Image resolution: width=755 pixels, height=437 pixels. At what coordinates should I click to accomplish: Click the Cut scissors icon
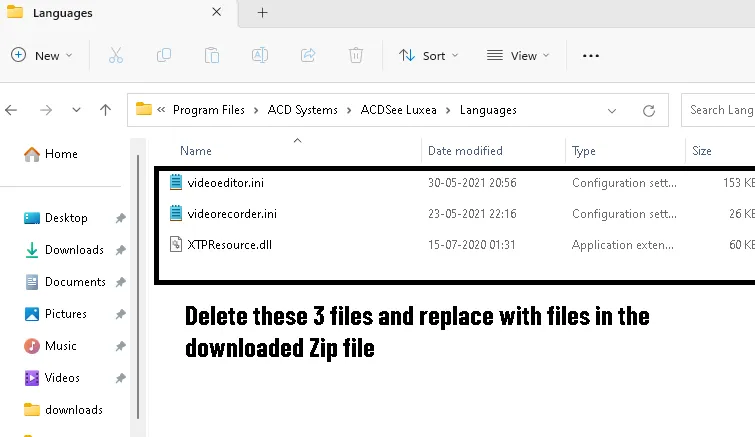[115, 56]
